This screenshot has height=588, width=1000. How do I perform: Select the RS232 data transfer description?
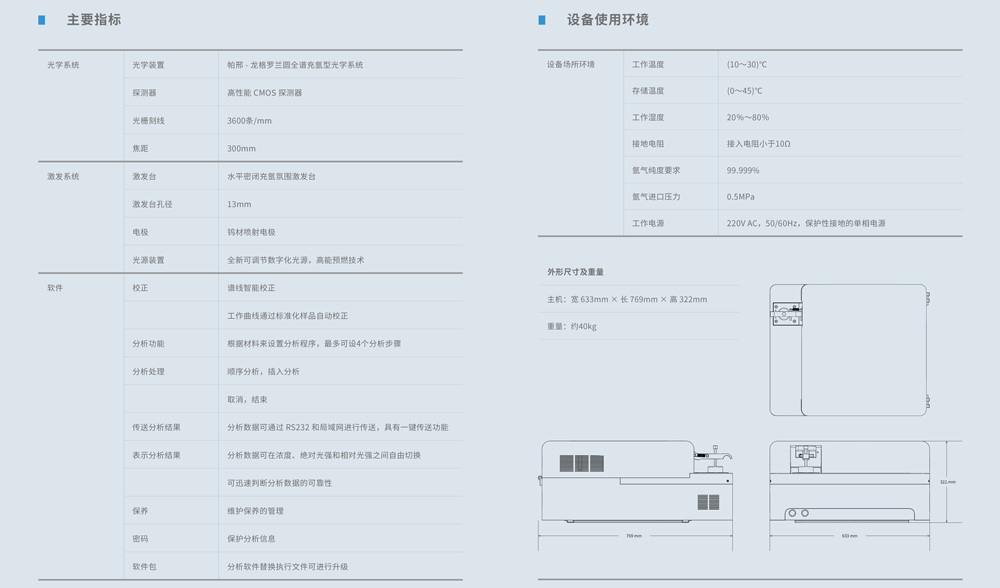pyautogui.click(x=337, y=428)
